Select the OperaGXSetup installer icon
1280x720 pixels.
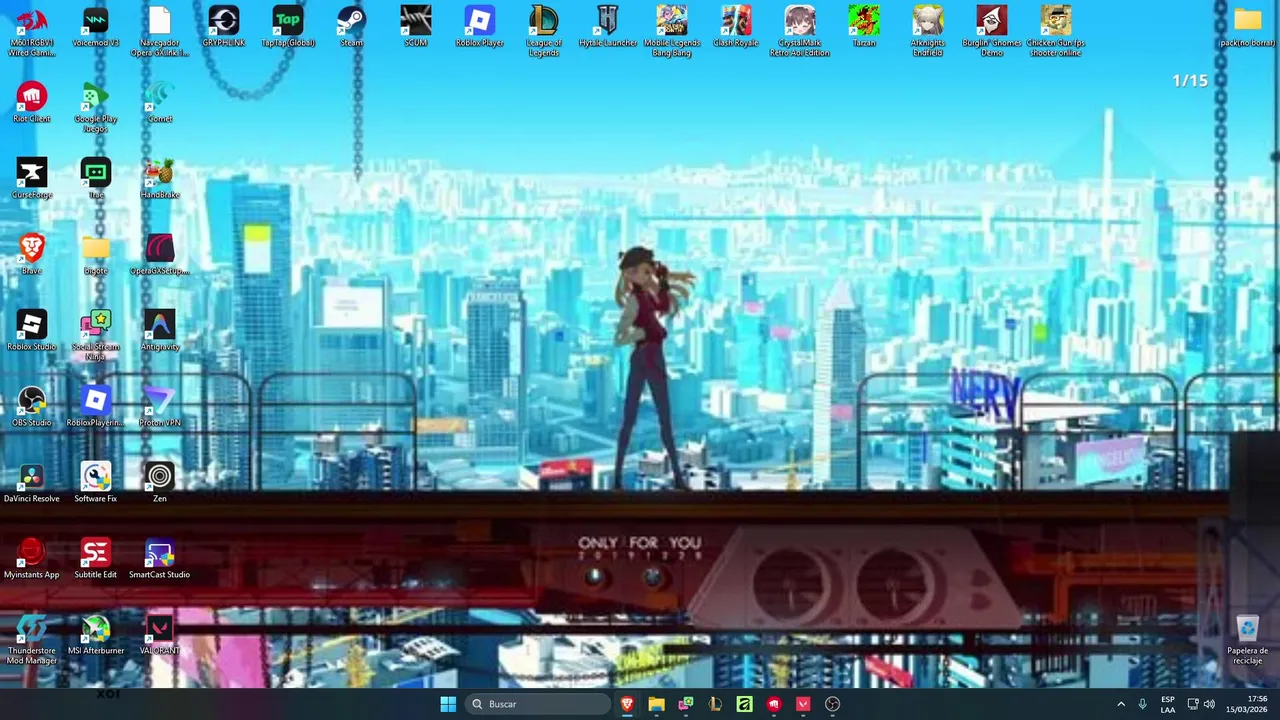click(x=160, y=256)
